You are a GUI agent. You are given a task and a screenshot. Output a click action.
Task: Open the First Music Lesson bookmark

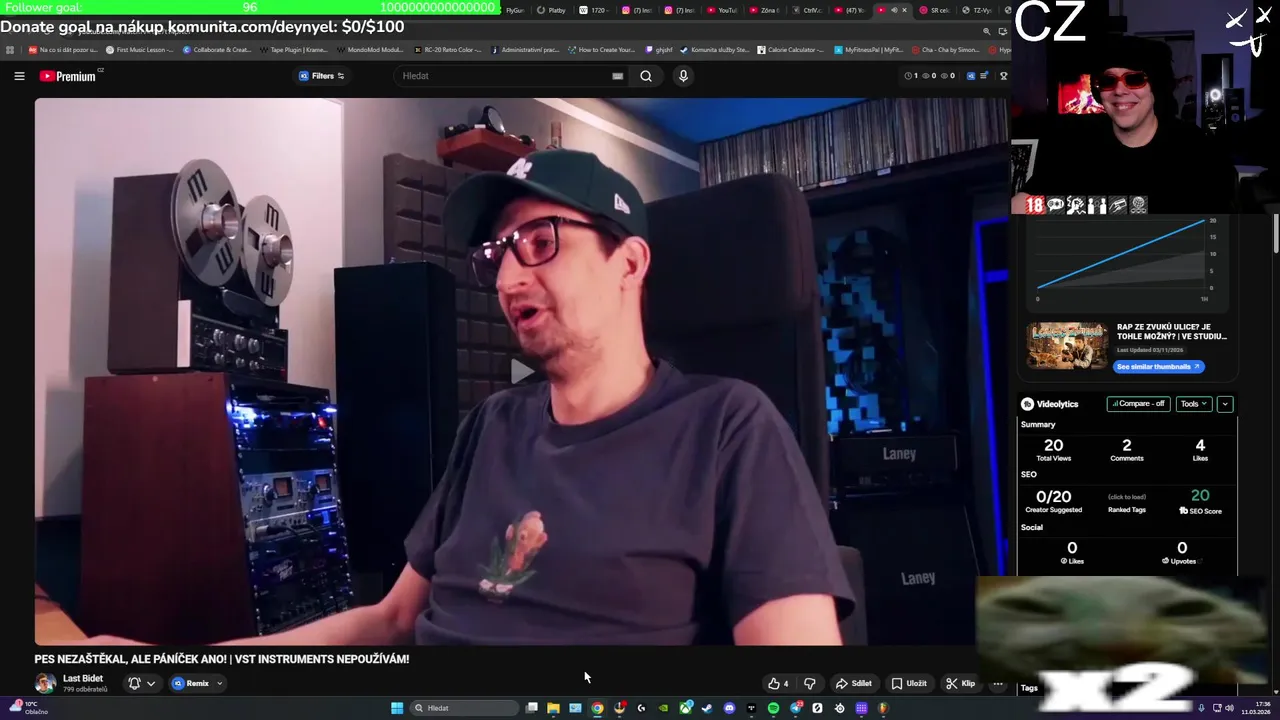(x=138, y=49)
